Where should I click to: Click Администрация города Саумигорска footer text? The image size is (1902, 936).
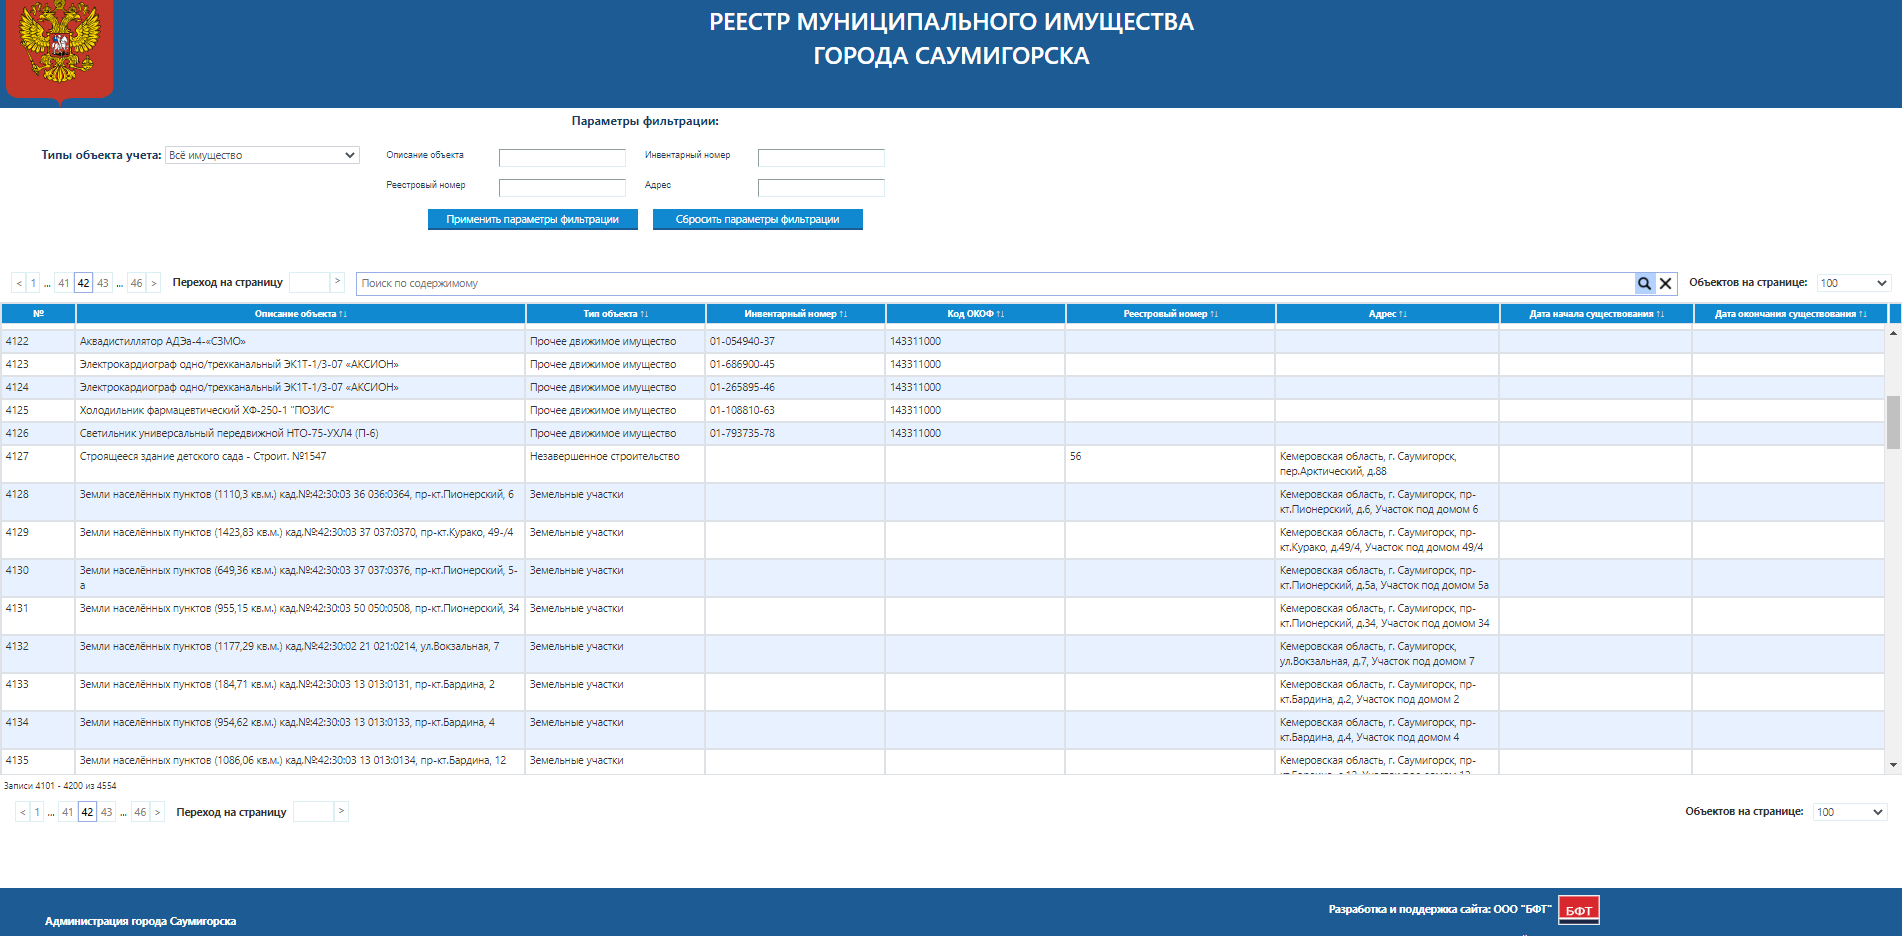pos(140,921)
